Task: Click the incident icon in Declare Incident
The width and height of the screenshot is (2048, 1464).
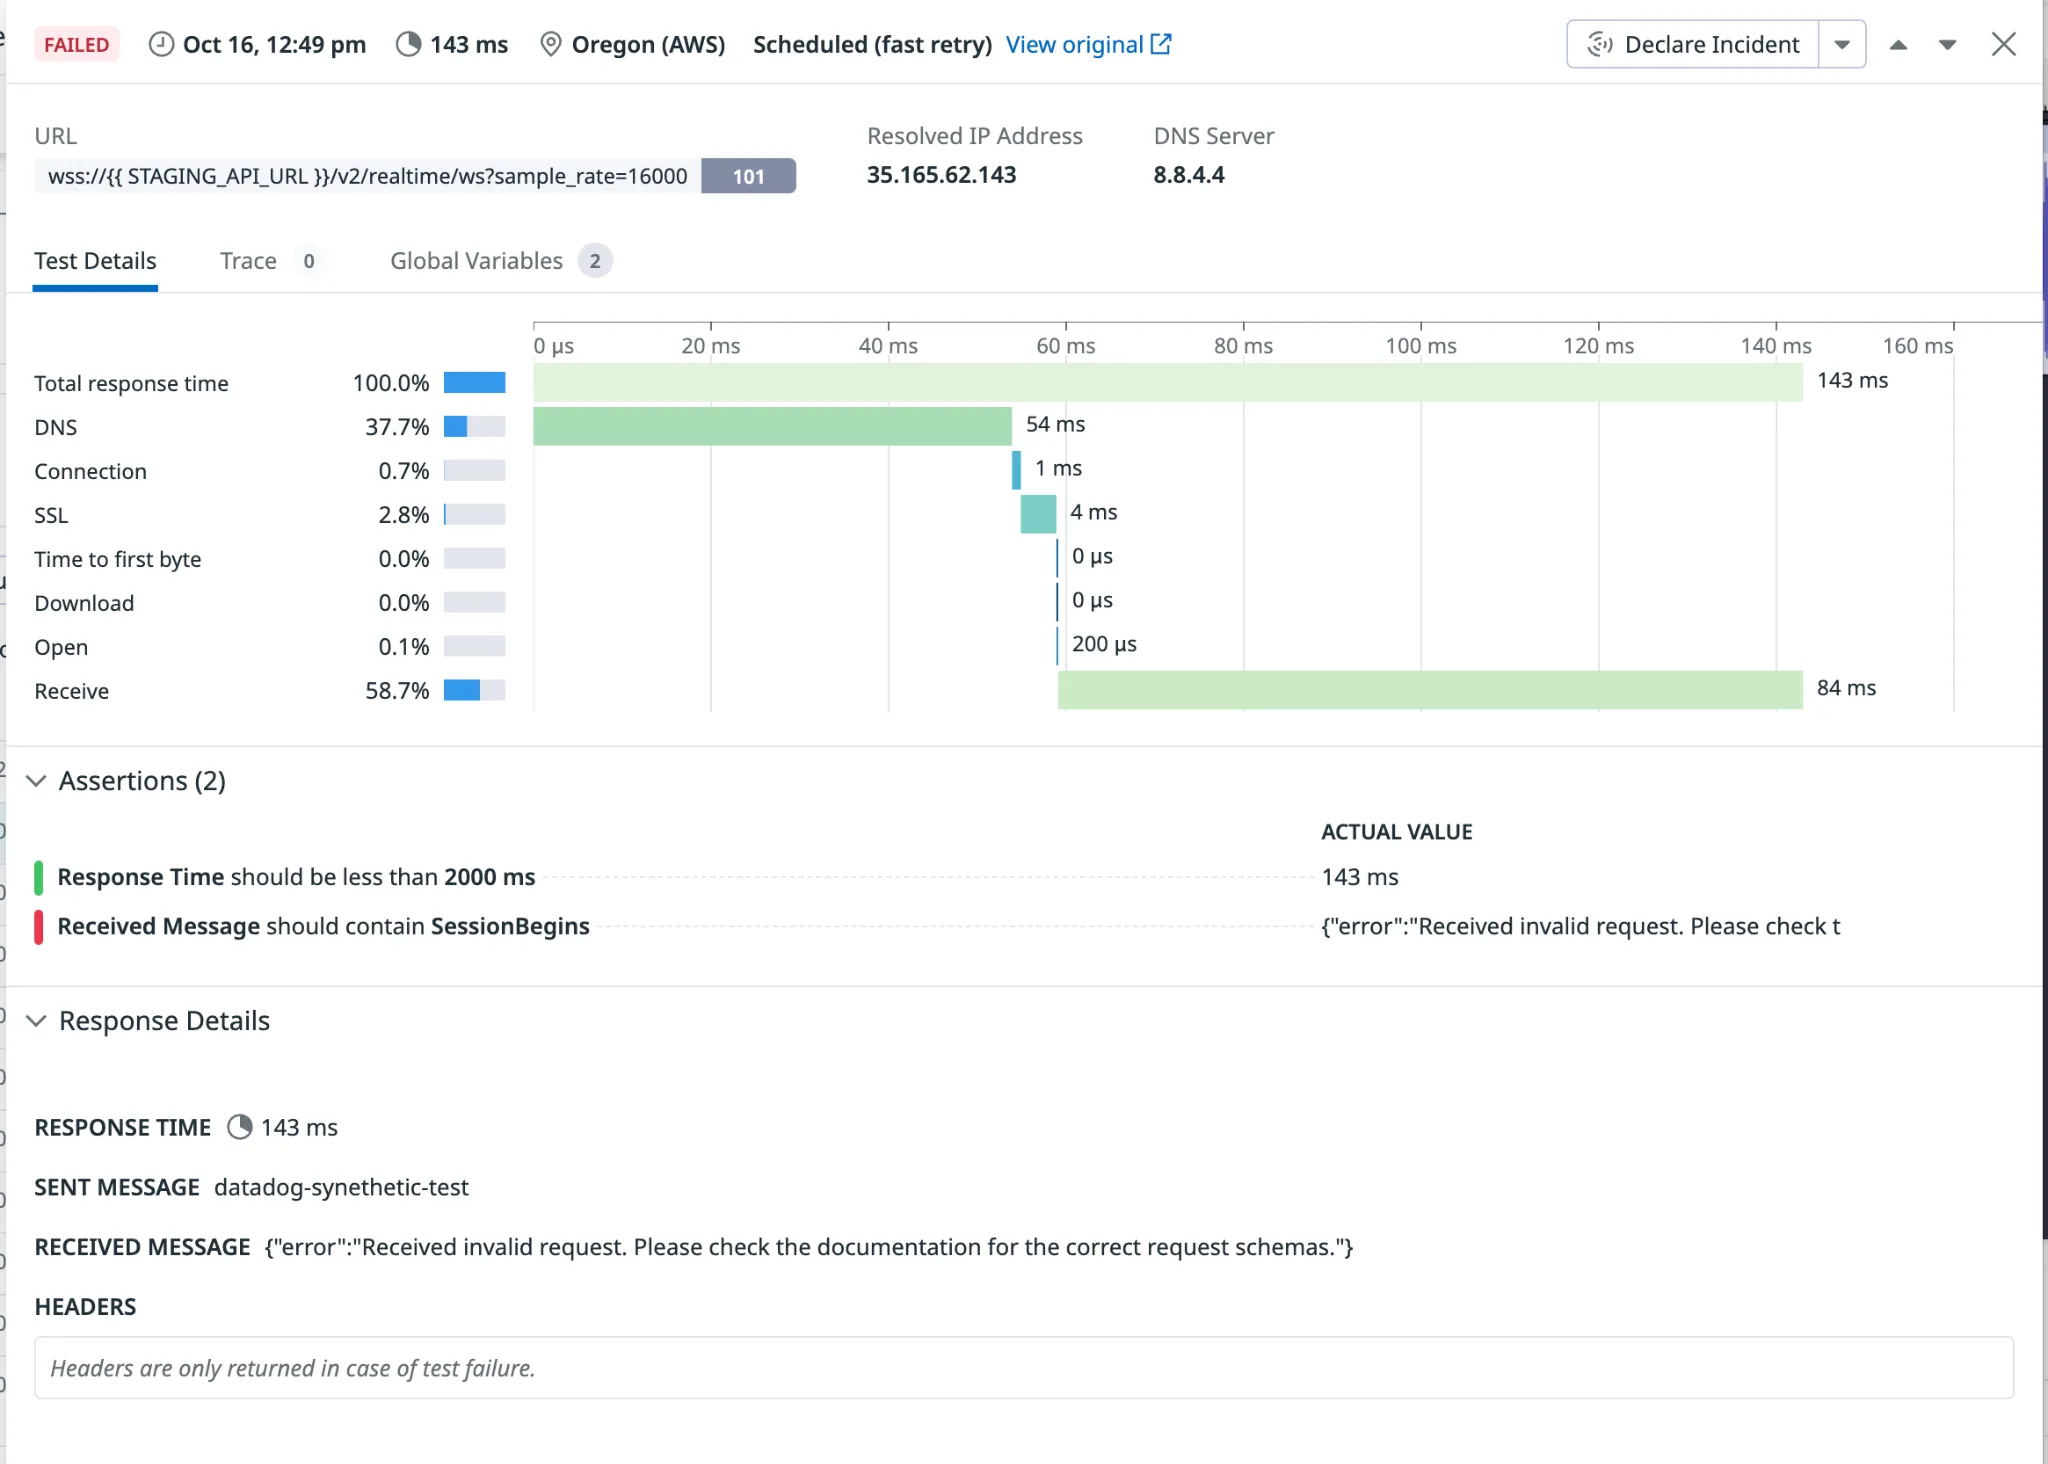Action: tap(1600, 45)
